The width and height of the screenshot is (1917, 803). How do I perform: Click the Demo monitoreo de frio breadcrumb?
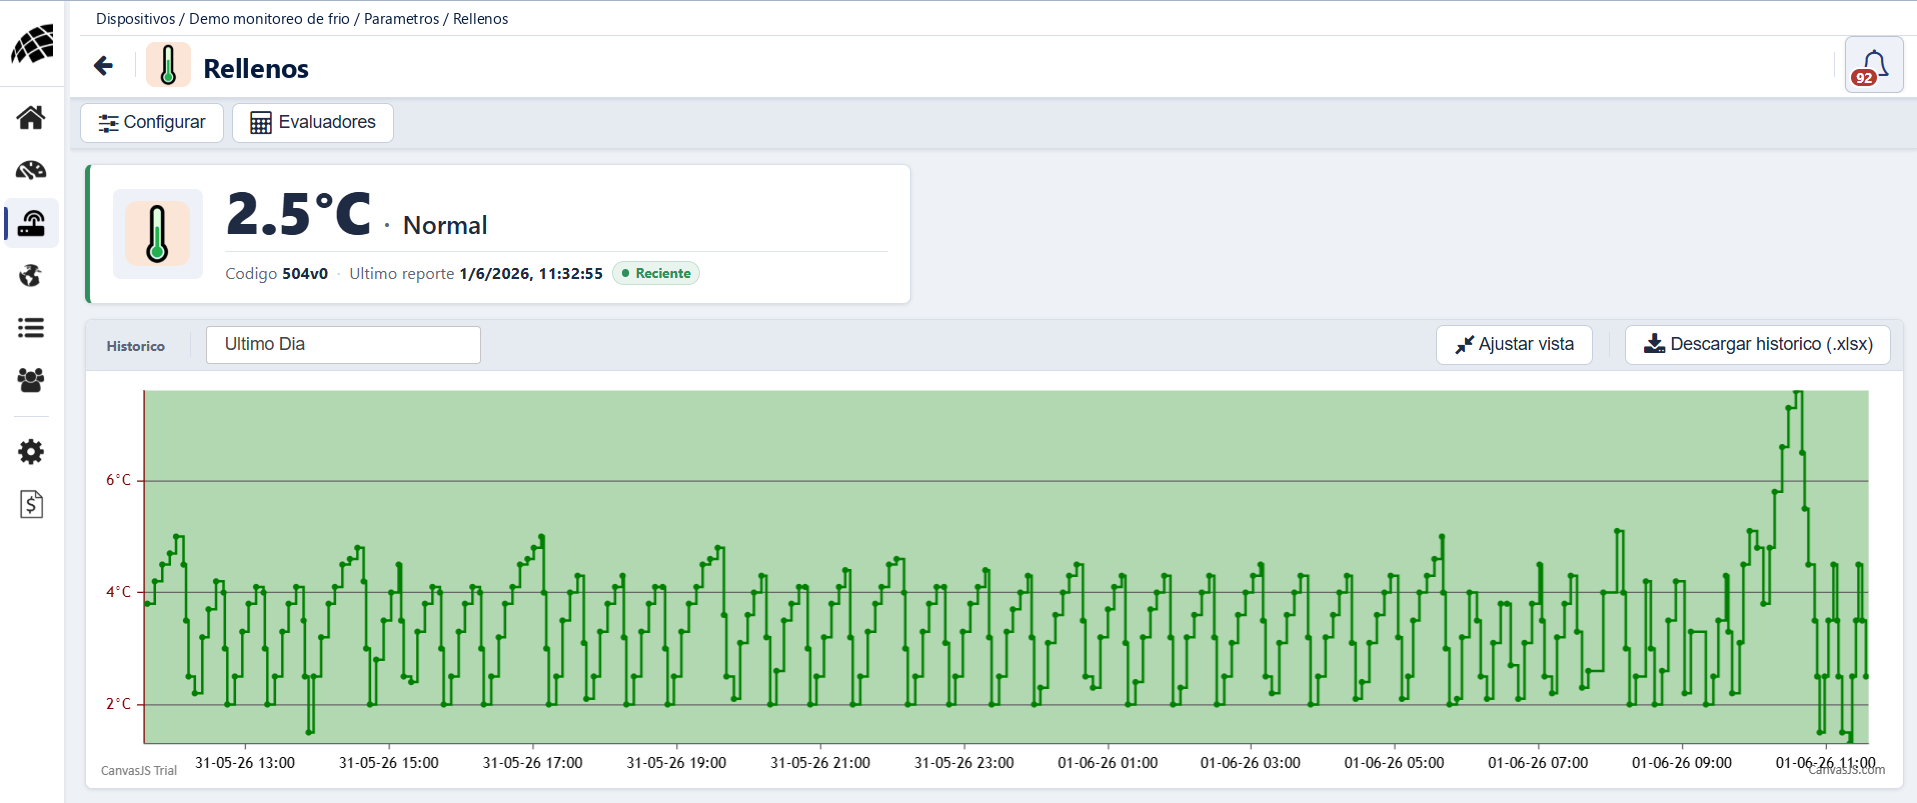coord(269,19)
